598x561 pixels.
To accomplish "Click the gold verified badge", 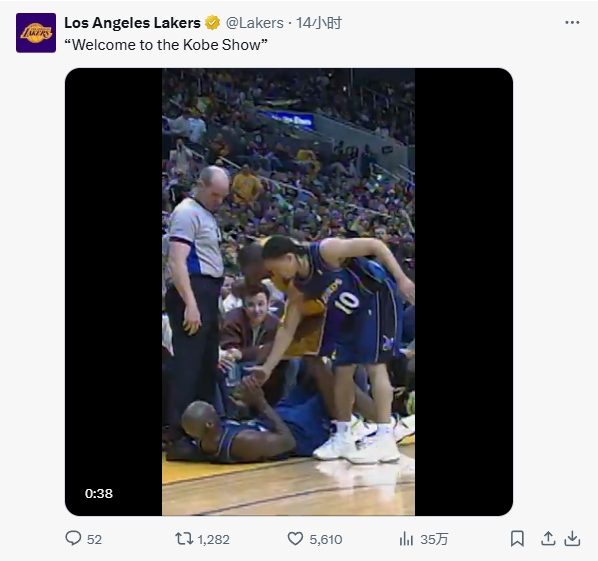I will tap(212, 23).
